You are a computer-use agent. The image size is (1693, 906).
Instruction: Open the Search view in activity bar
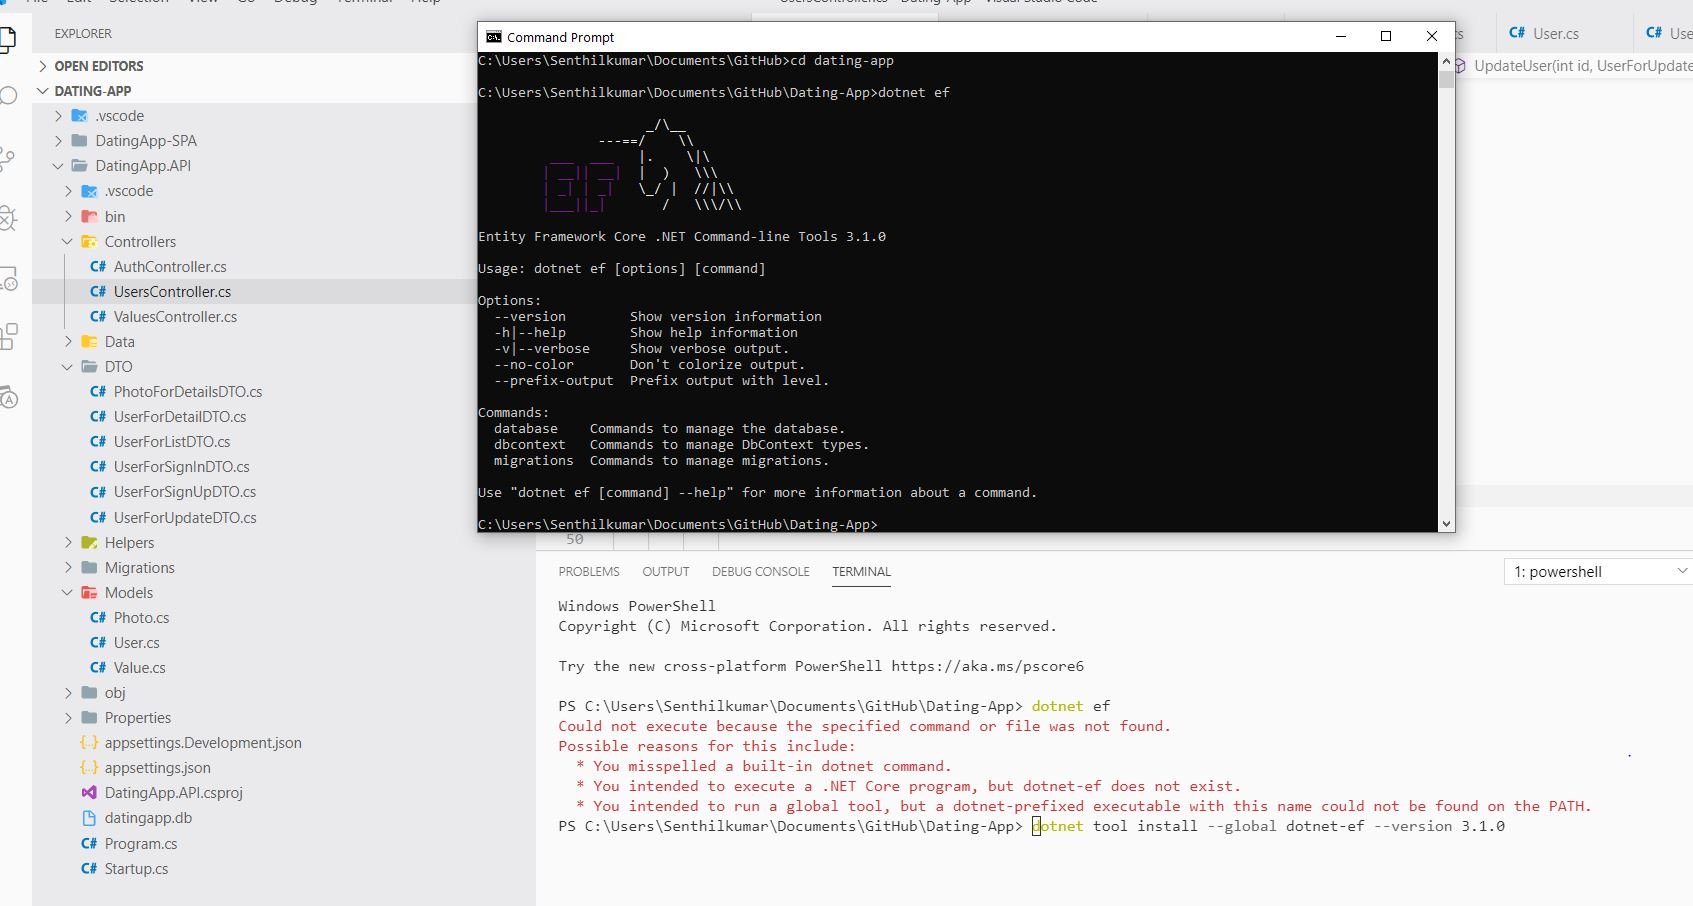pos(8,96)
